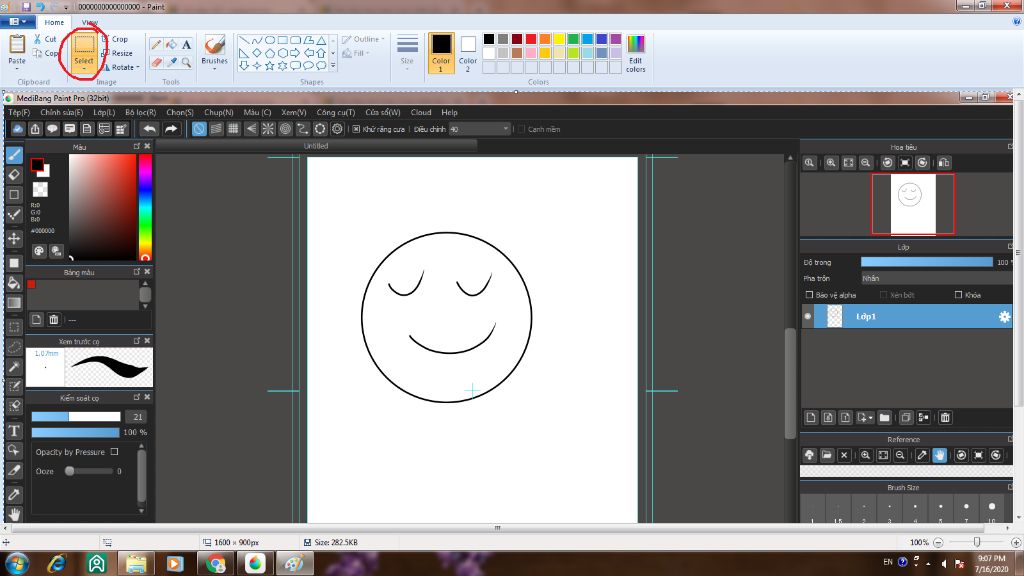Switch to the View tab in Paint
Viewport: 1024px width, 576px height.
(89, 22)
